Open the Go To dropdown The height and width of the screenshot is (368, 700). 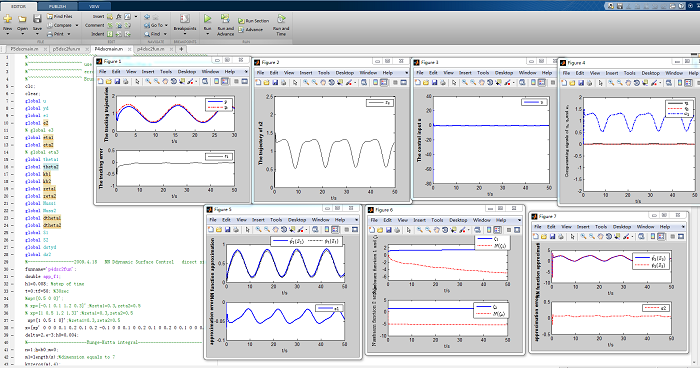[154, 25]
